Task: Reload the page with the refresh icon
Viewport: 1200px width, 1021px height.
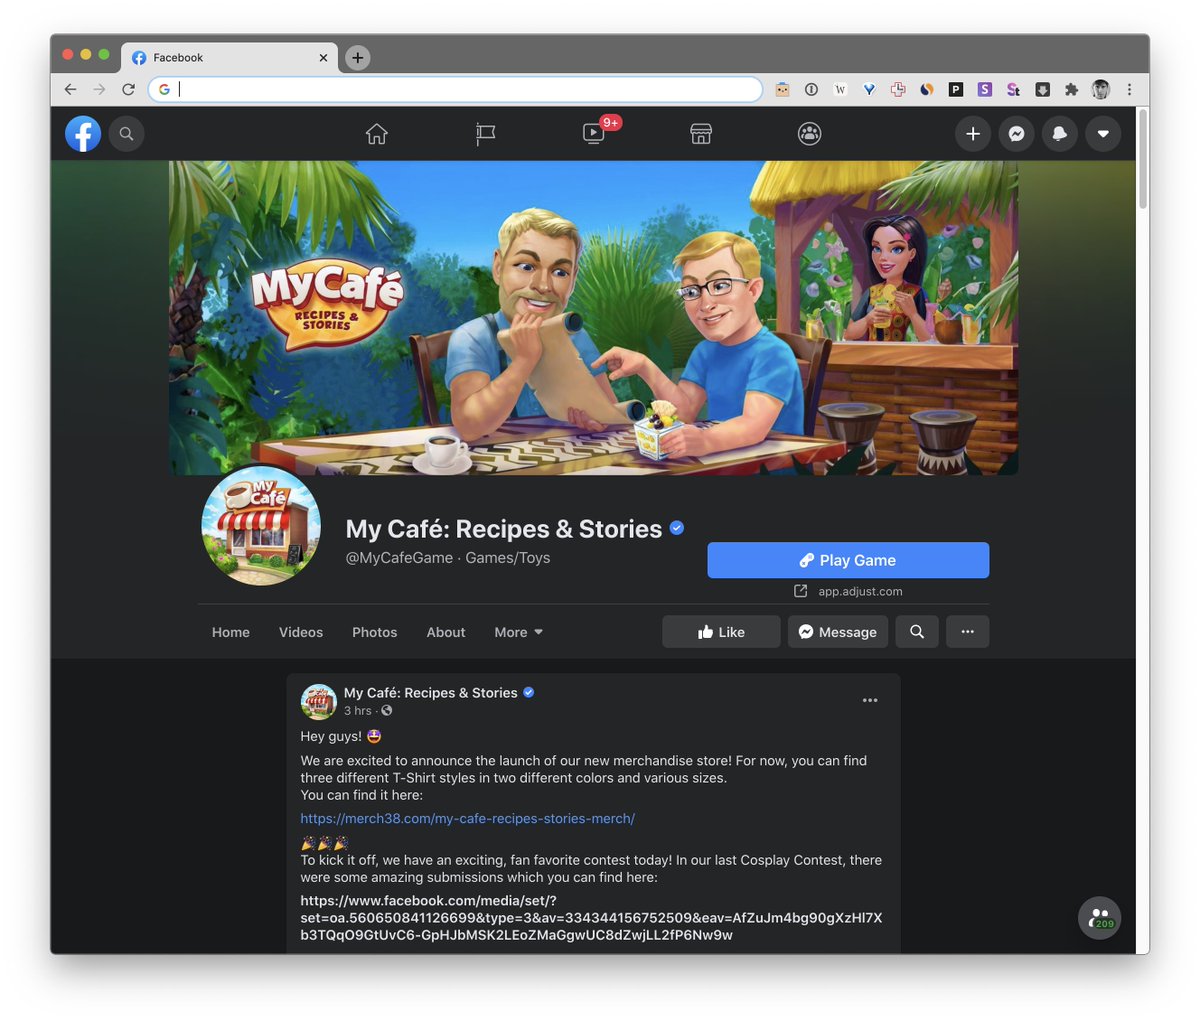Action: 128,89
